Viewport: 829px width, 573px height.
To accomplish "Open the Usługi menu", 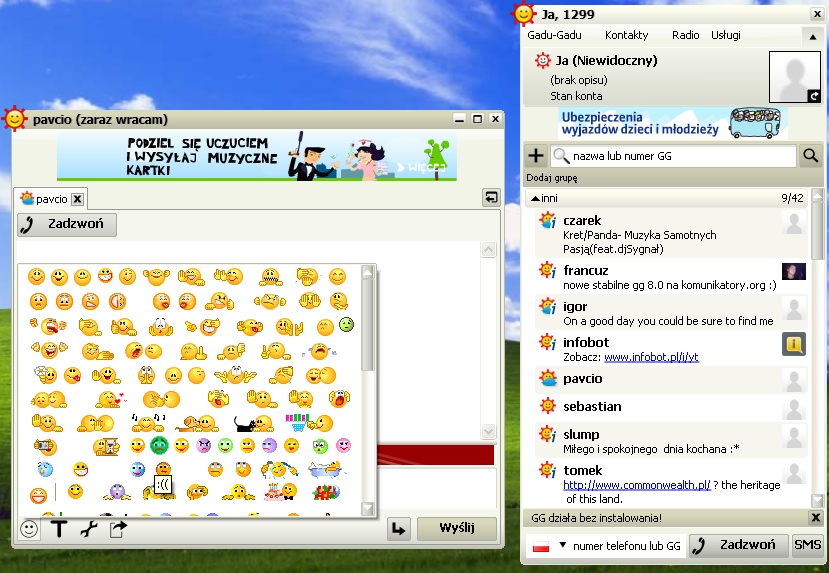I will [725, 35].
